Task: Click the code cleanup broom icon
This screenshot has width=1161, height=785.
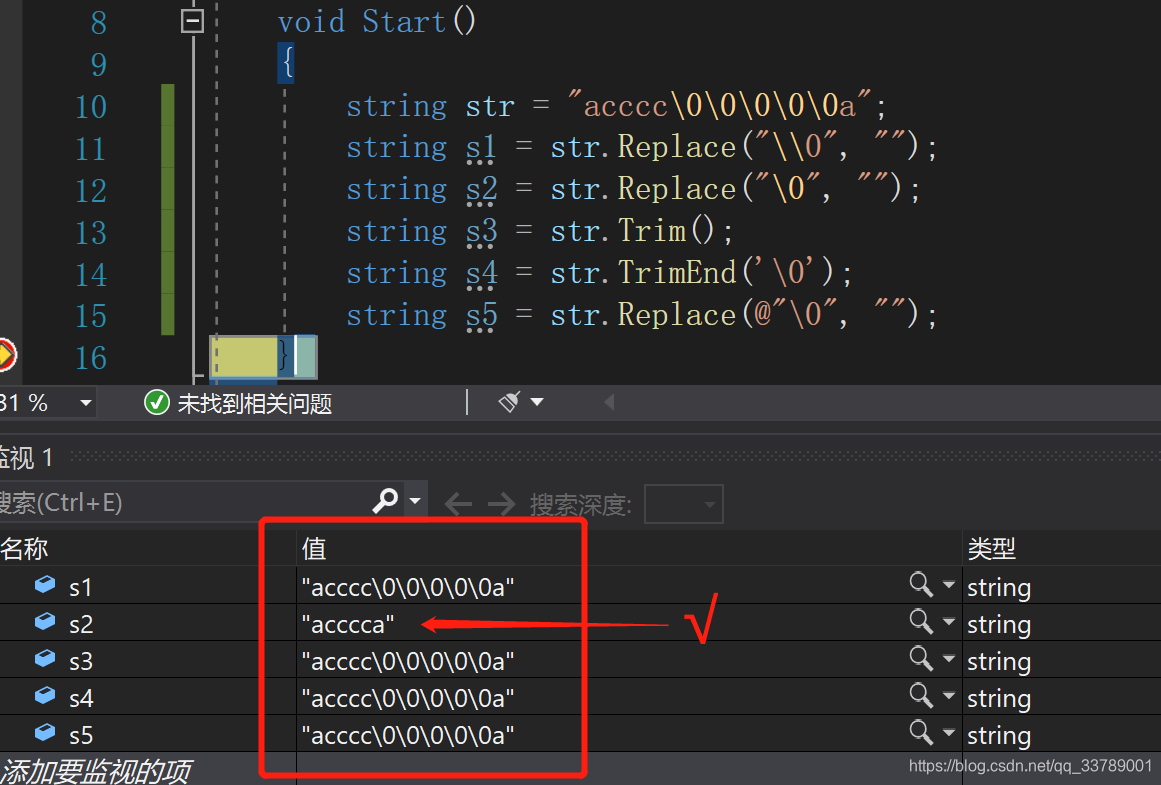Action: [509, 402]
